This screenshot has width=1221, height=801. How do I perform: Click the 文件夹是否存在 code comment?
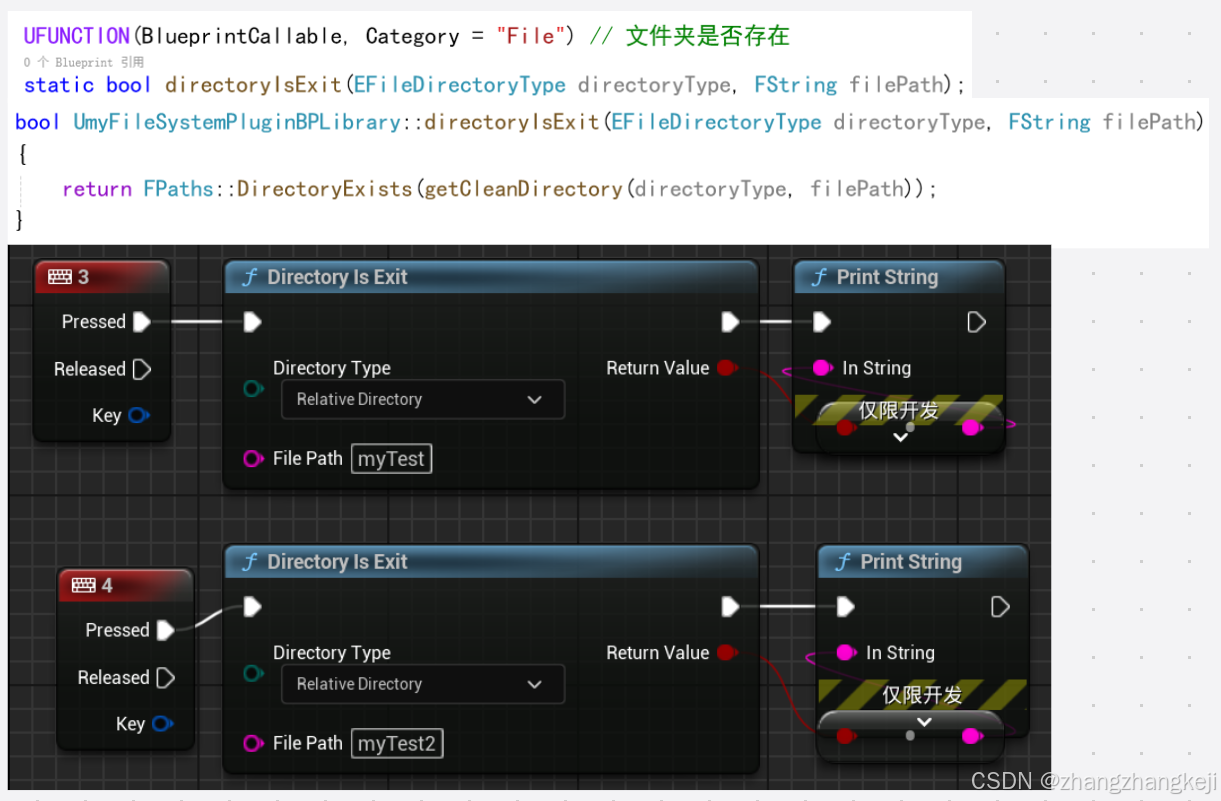coord(707,36)
